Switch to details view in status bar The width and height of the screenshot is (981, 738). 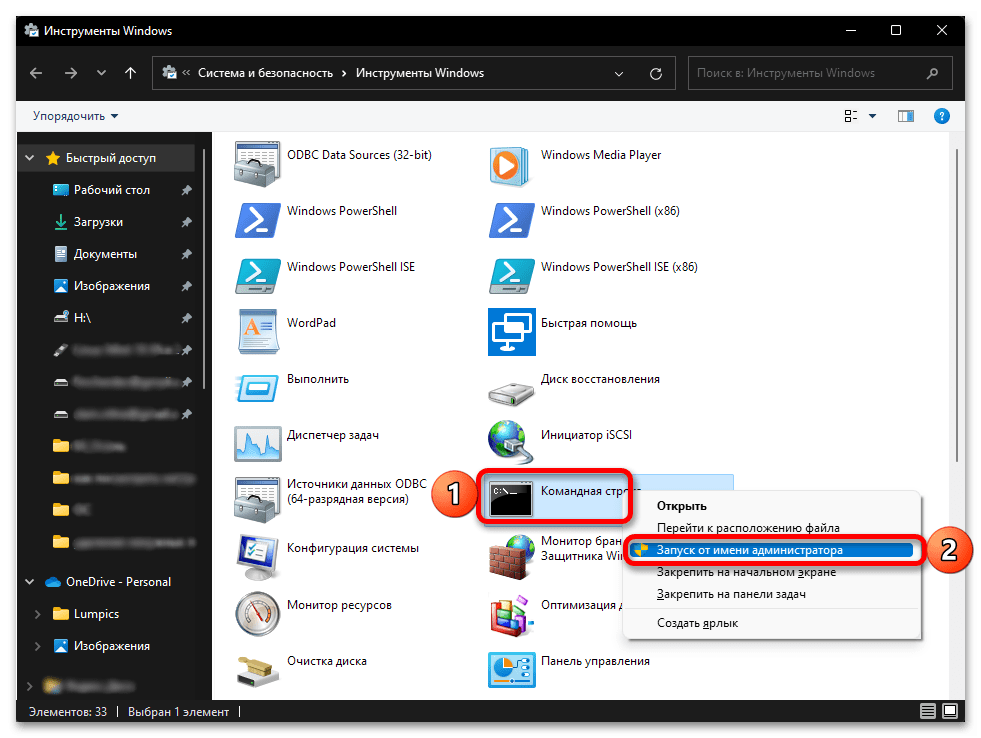coord(927,711)
